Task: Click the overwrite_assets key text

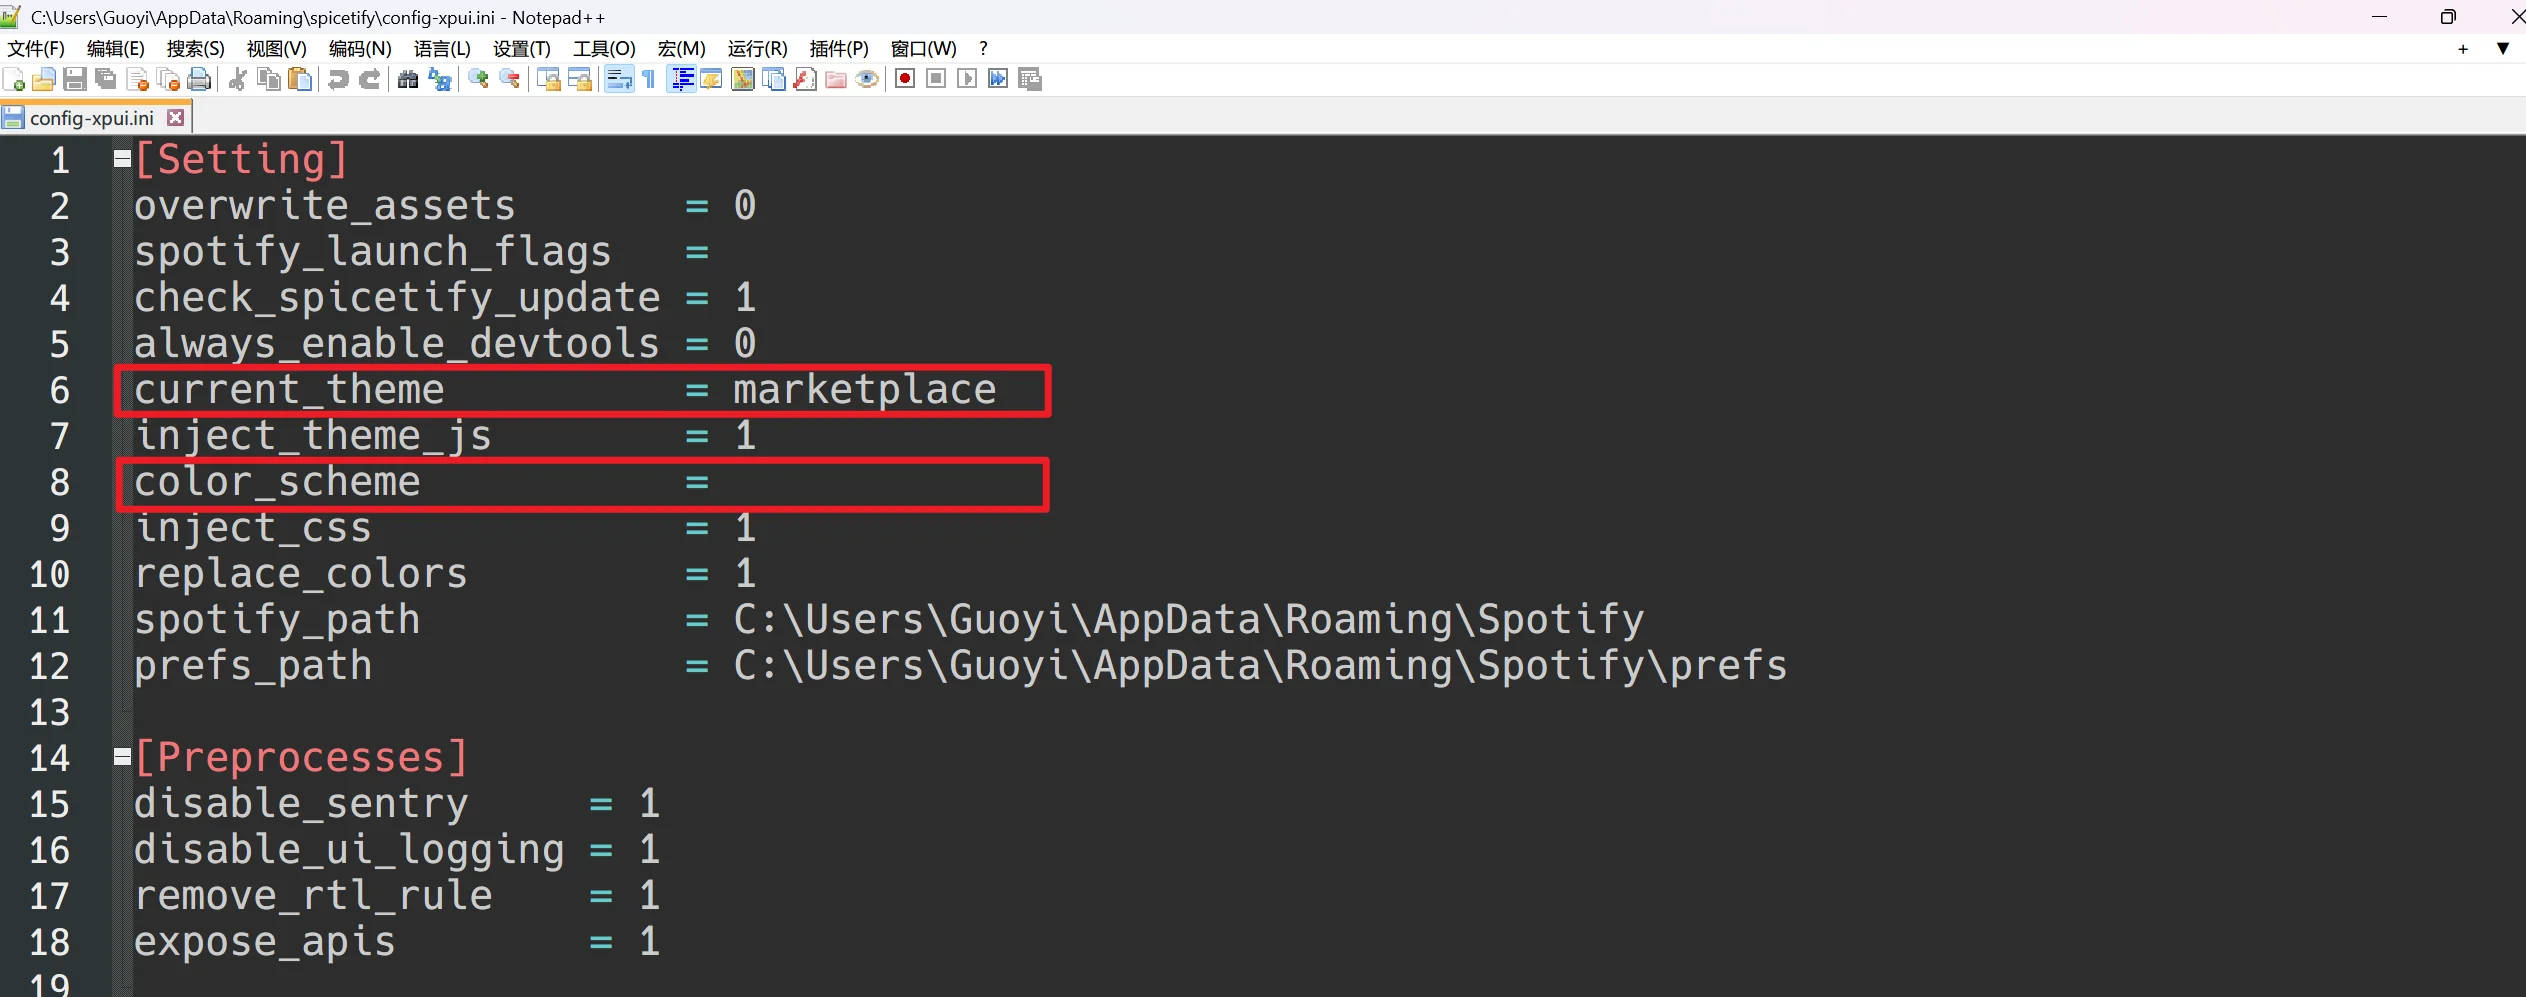Action: click(x=325, y=206)
